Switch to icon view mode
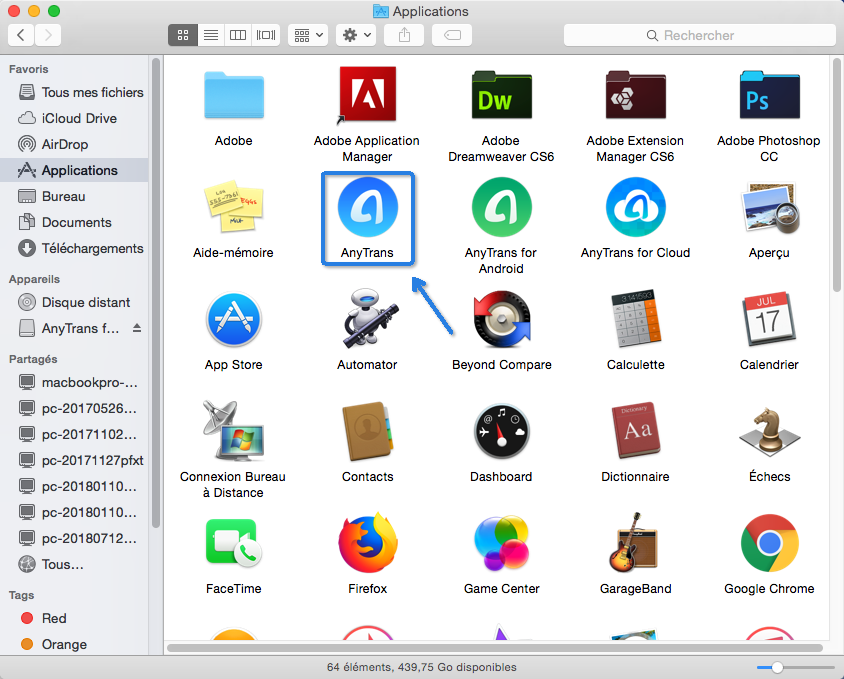Image resolution: width=844 pixels, height=679 pixels. [183, 36]
